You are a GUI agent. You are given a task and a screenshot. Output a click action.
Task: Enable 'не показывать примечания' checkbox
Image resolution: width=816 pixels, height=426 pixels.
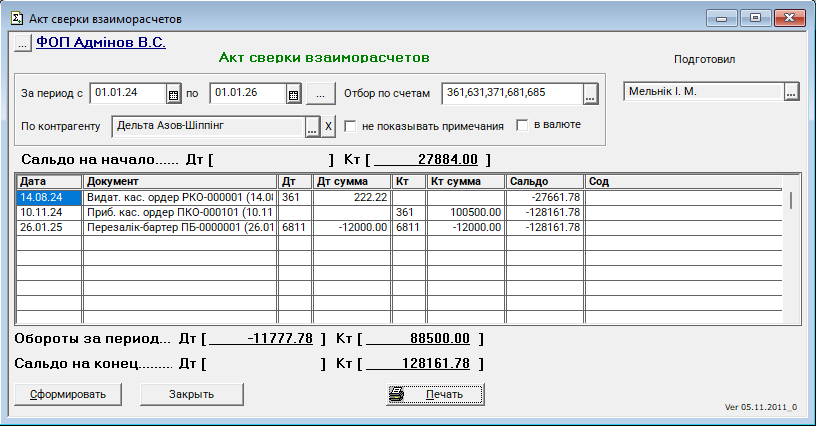click(x=351, y=126)
